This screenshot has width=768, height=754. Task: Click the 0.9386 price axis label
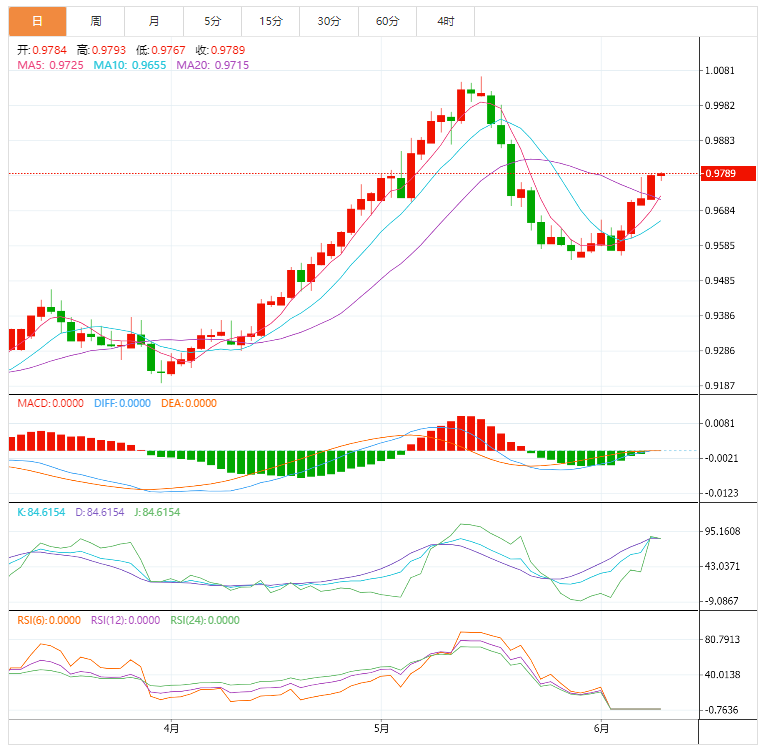point(720,316)
